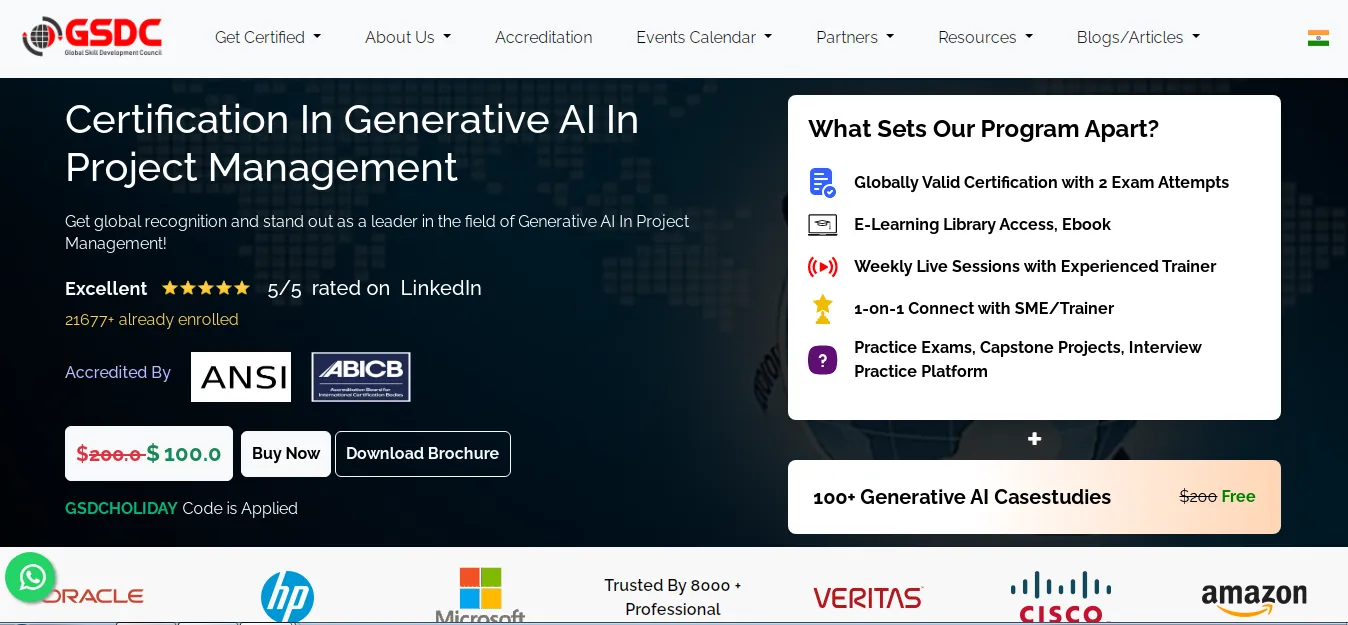Click the $100.0 price box
Image resolution: width=1348 pixels, height=625 pixels.
coord(149,454)
